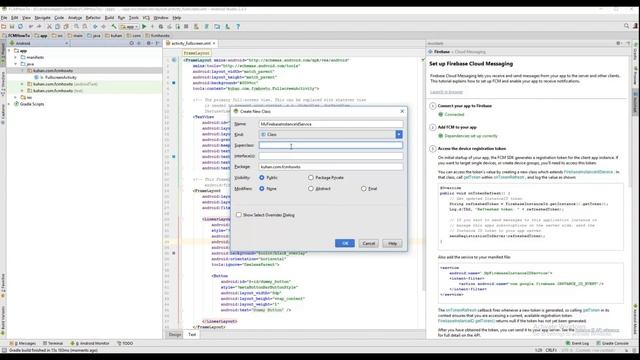Screen dimensions: 640x360
Task: Switch to the Design tab
Action: pyautogui.click(x=175, y=334)
